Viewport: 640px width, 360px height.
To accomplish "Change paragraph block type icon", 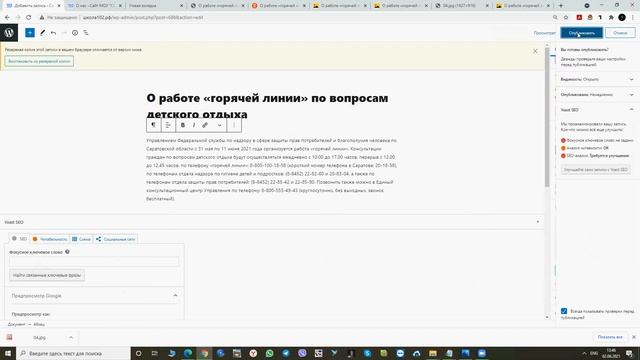I will pos(153,125).
